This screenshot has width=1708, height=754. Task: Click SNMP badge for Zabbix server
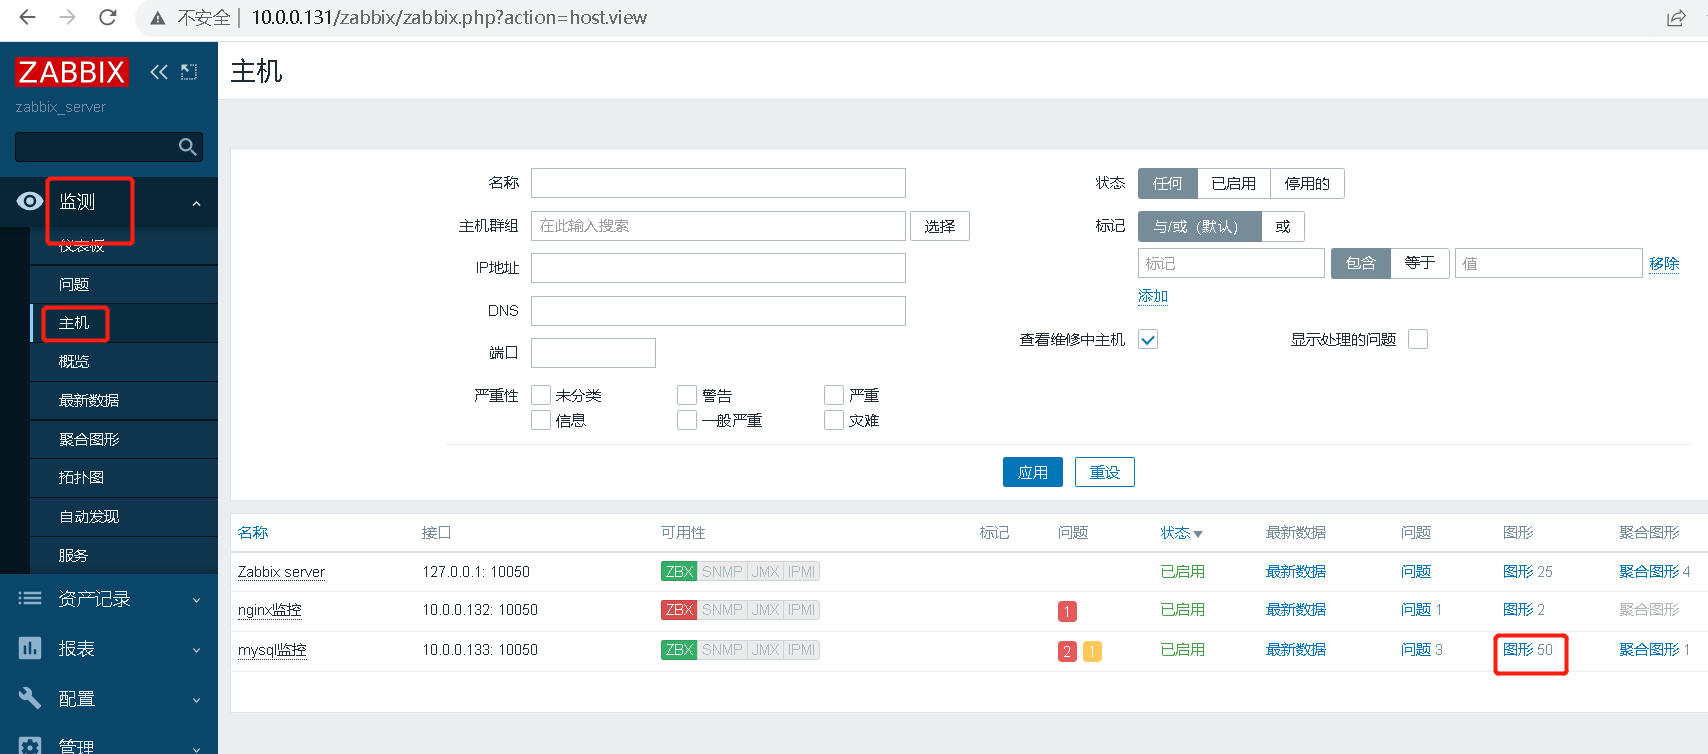click(x=722, y=572)
